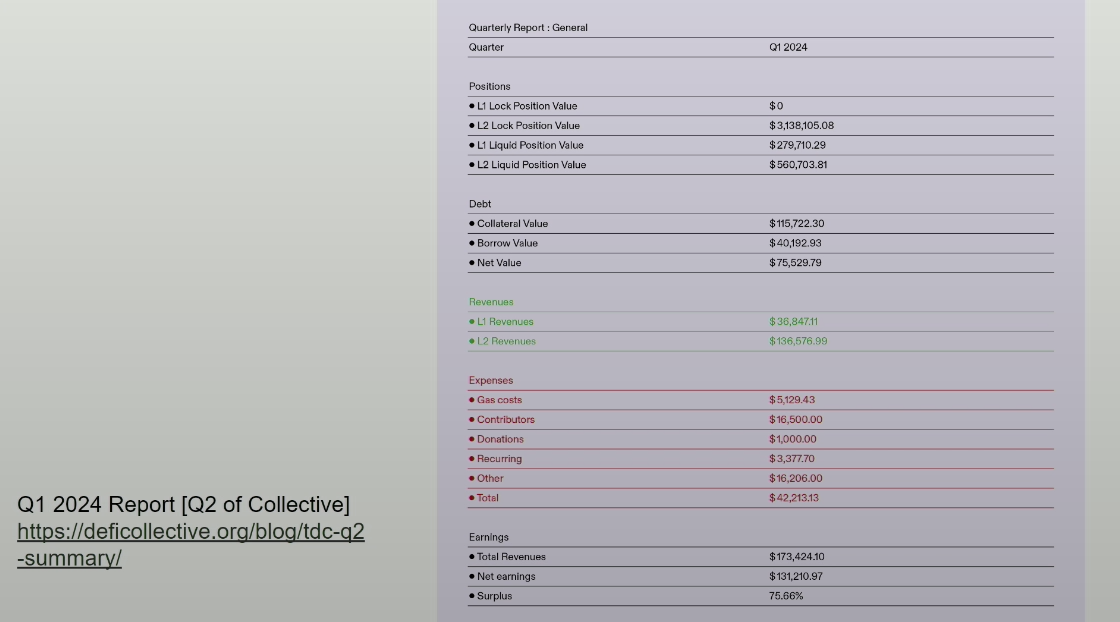Select the L2 Lock Position Value row label
The height and width of the screenshot is (622, 1120).
tap(528, 126)
